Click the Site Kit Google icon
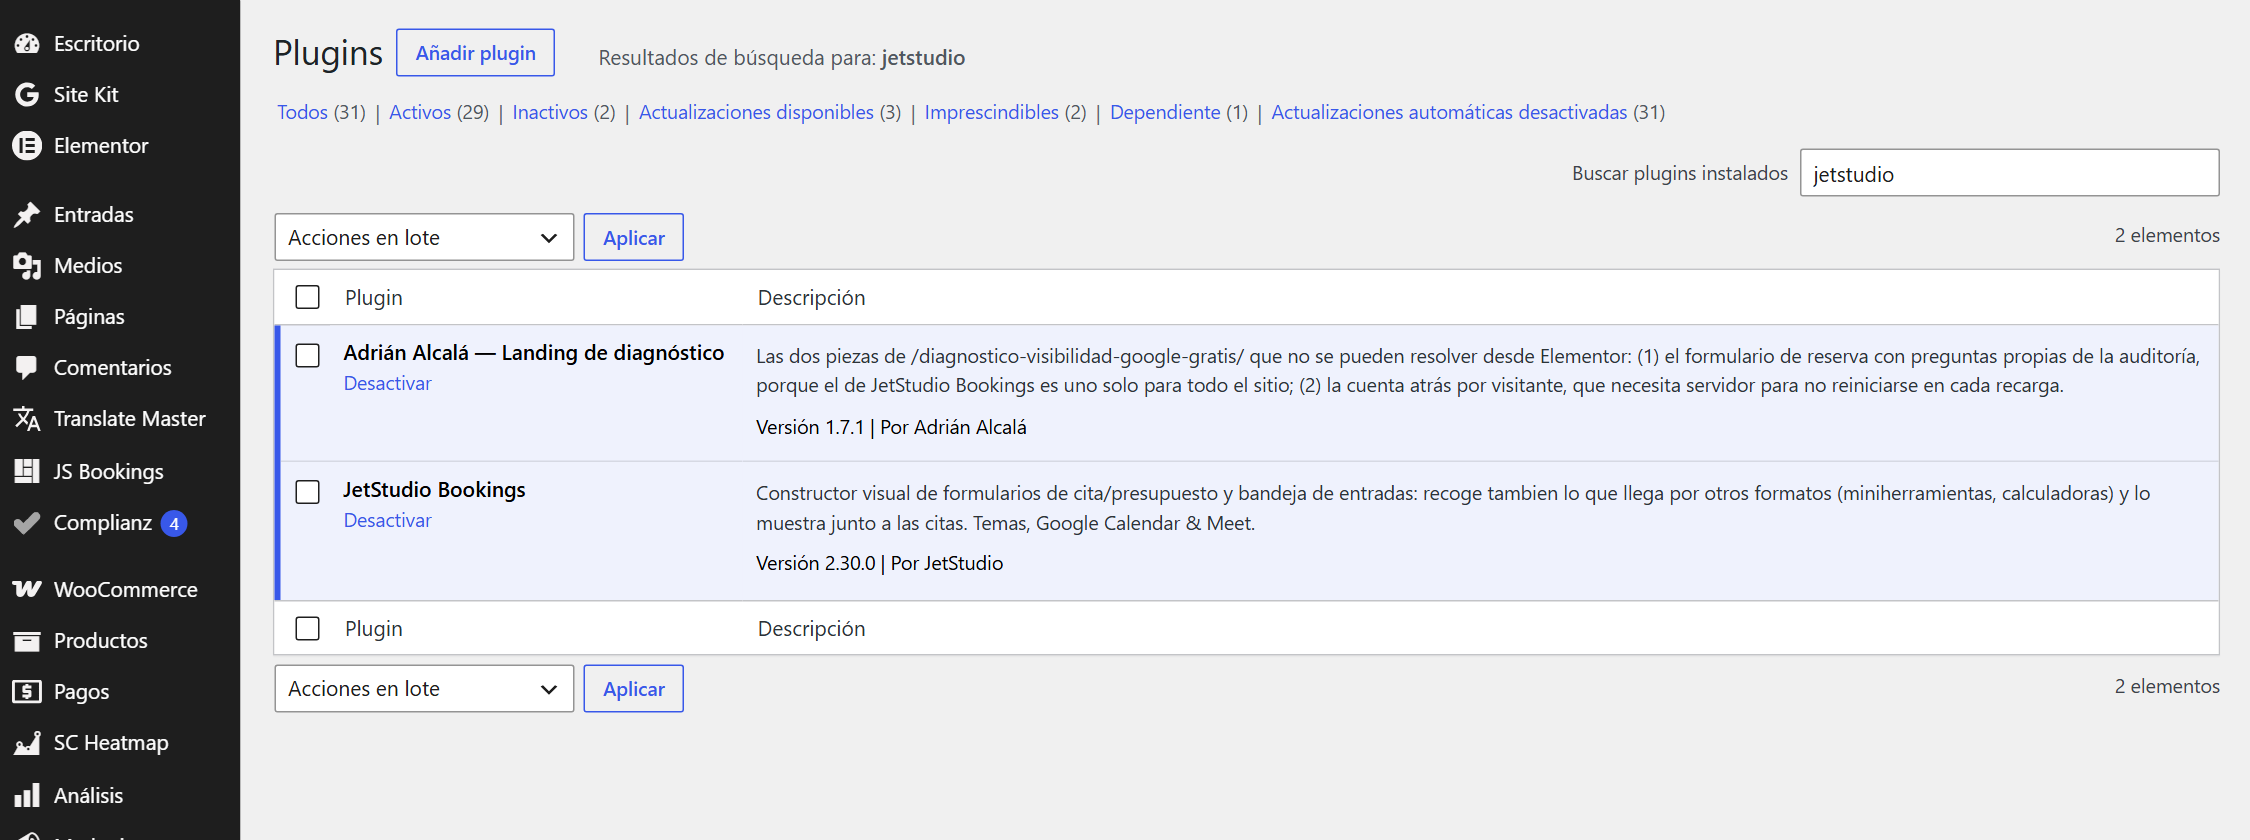Image resolution: width=2250 pixels, height=840 pixels. [27, 94]
